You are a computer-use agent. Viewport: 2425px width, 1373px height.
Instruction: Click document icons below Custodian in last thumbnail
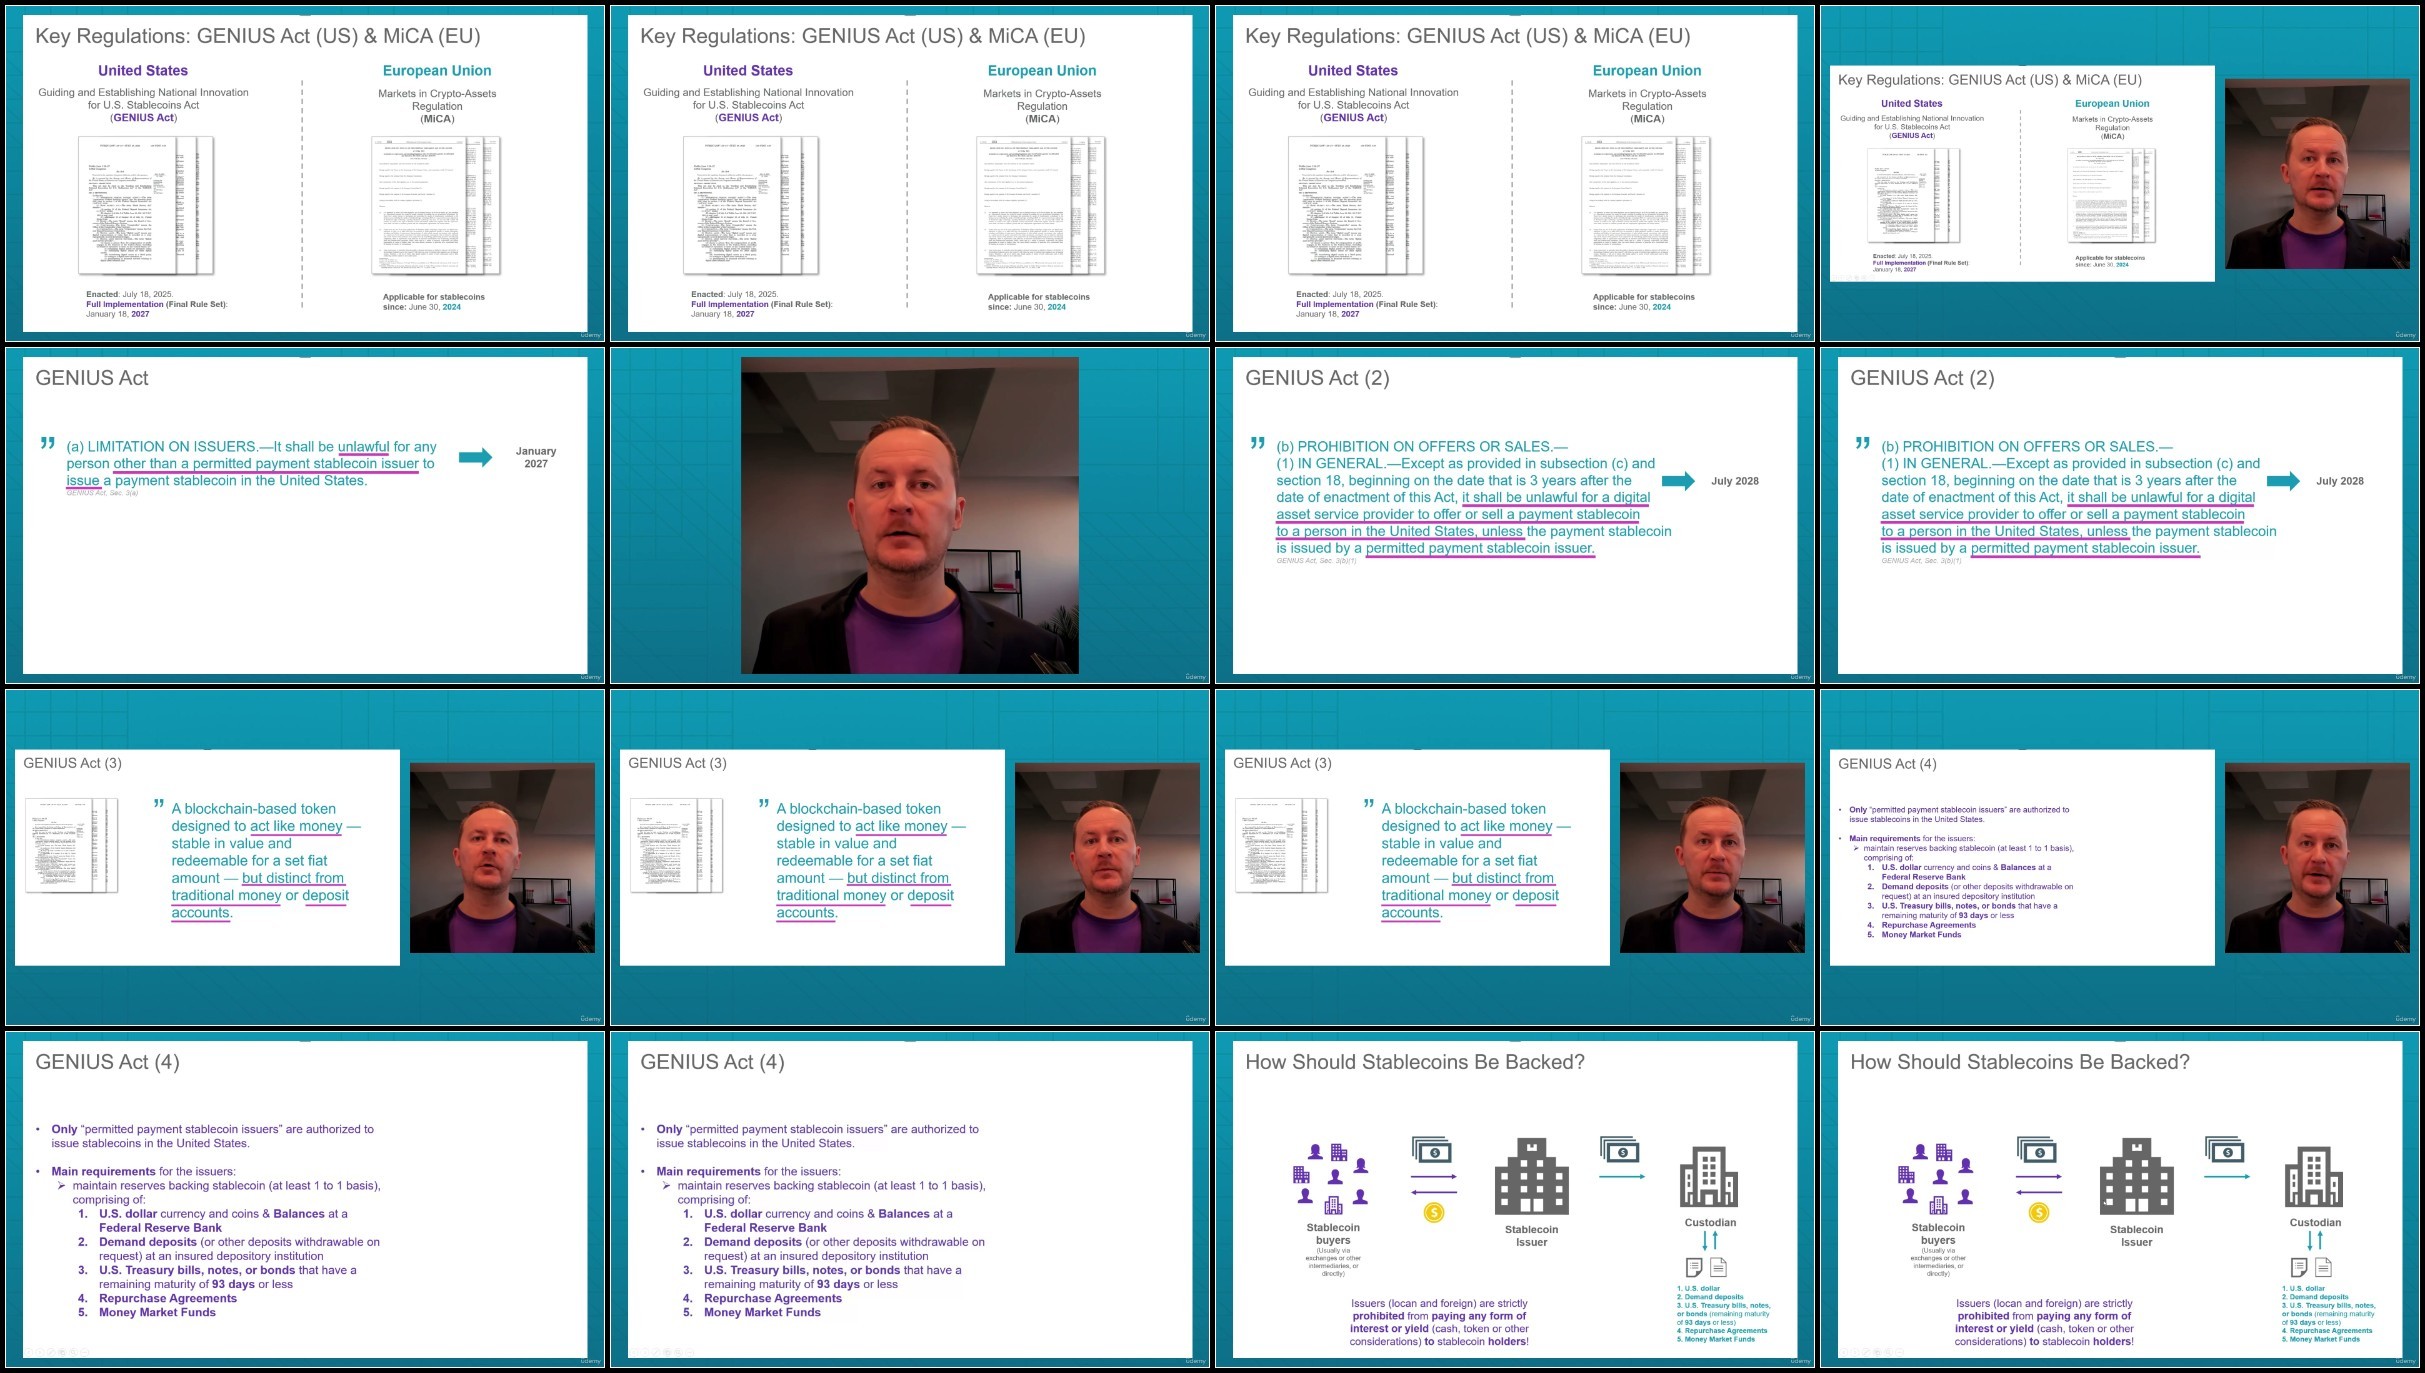coord(2311,1267)
